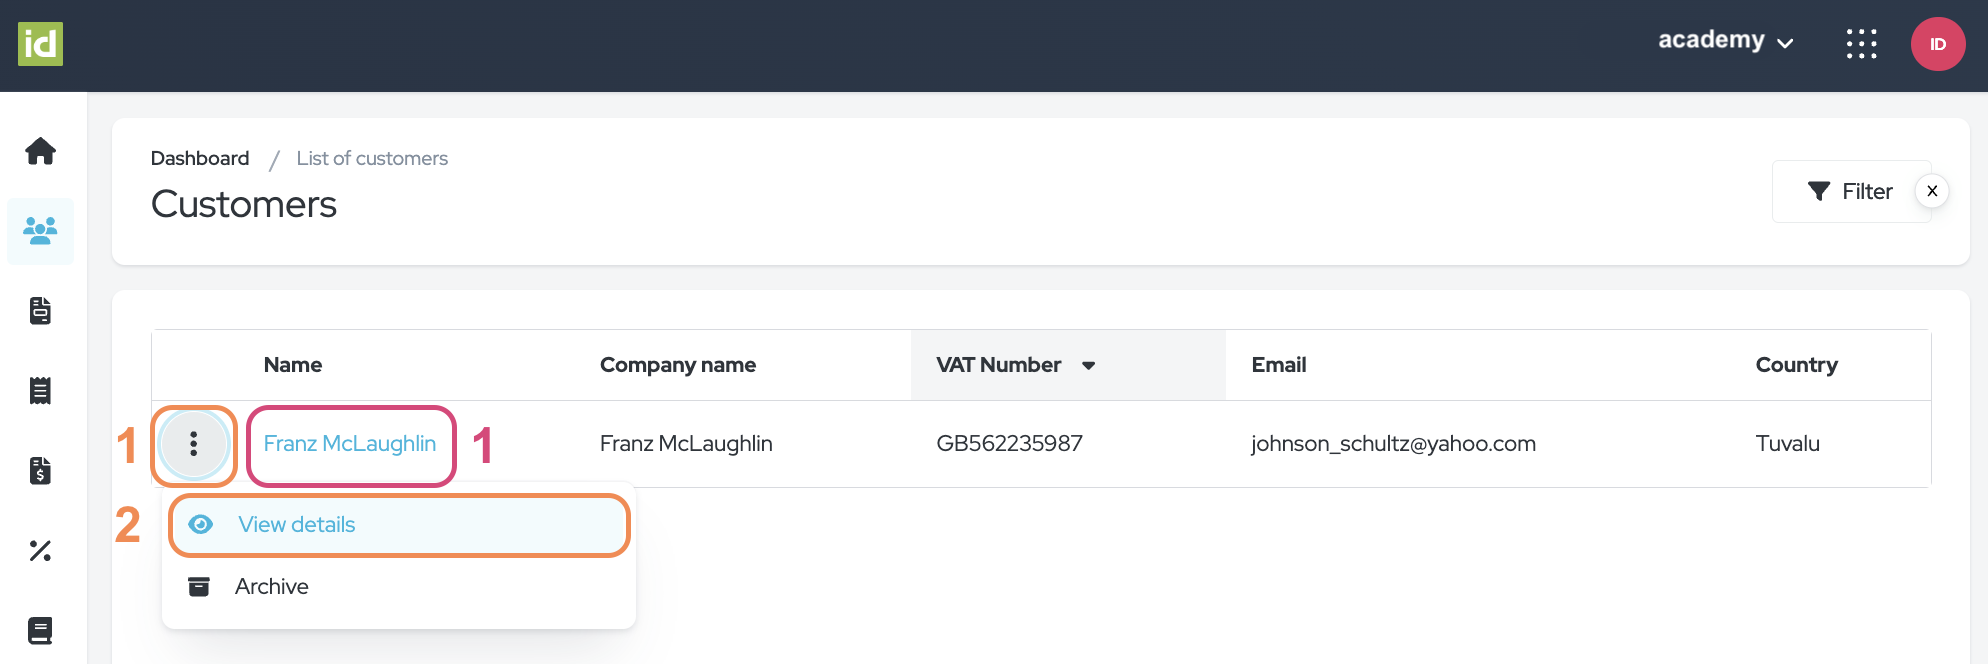Click the Email column header
The height and width of the screenshot is (664, 1988).
(1279, 365)
